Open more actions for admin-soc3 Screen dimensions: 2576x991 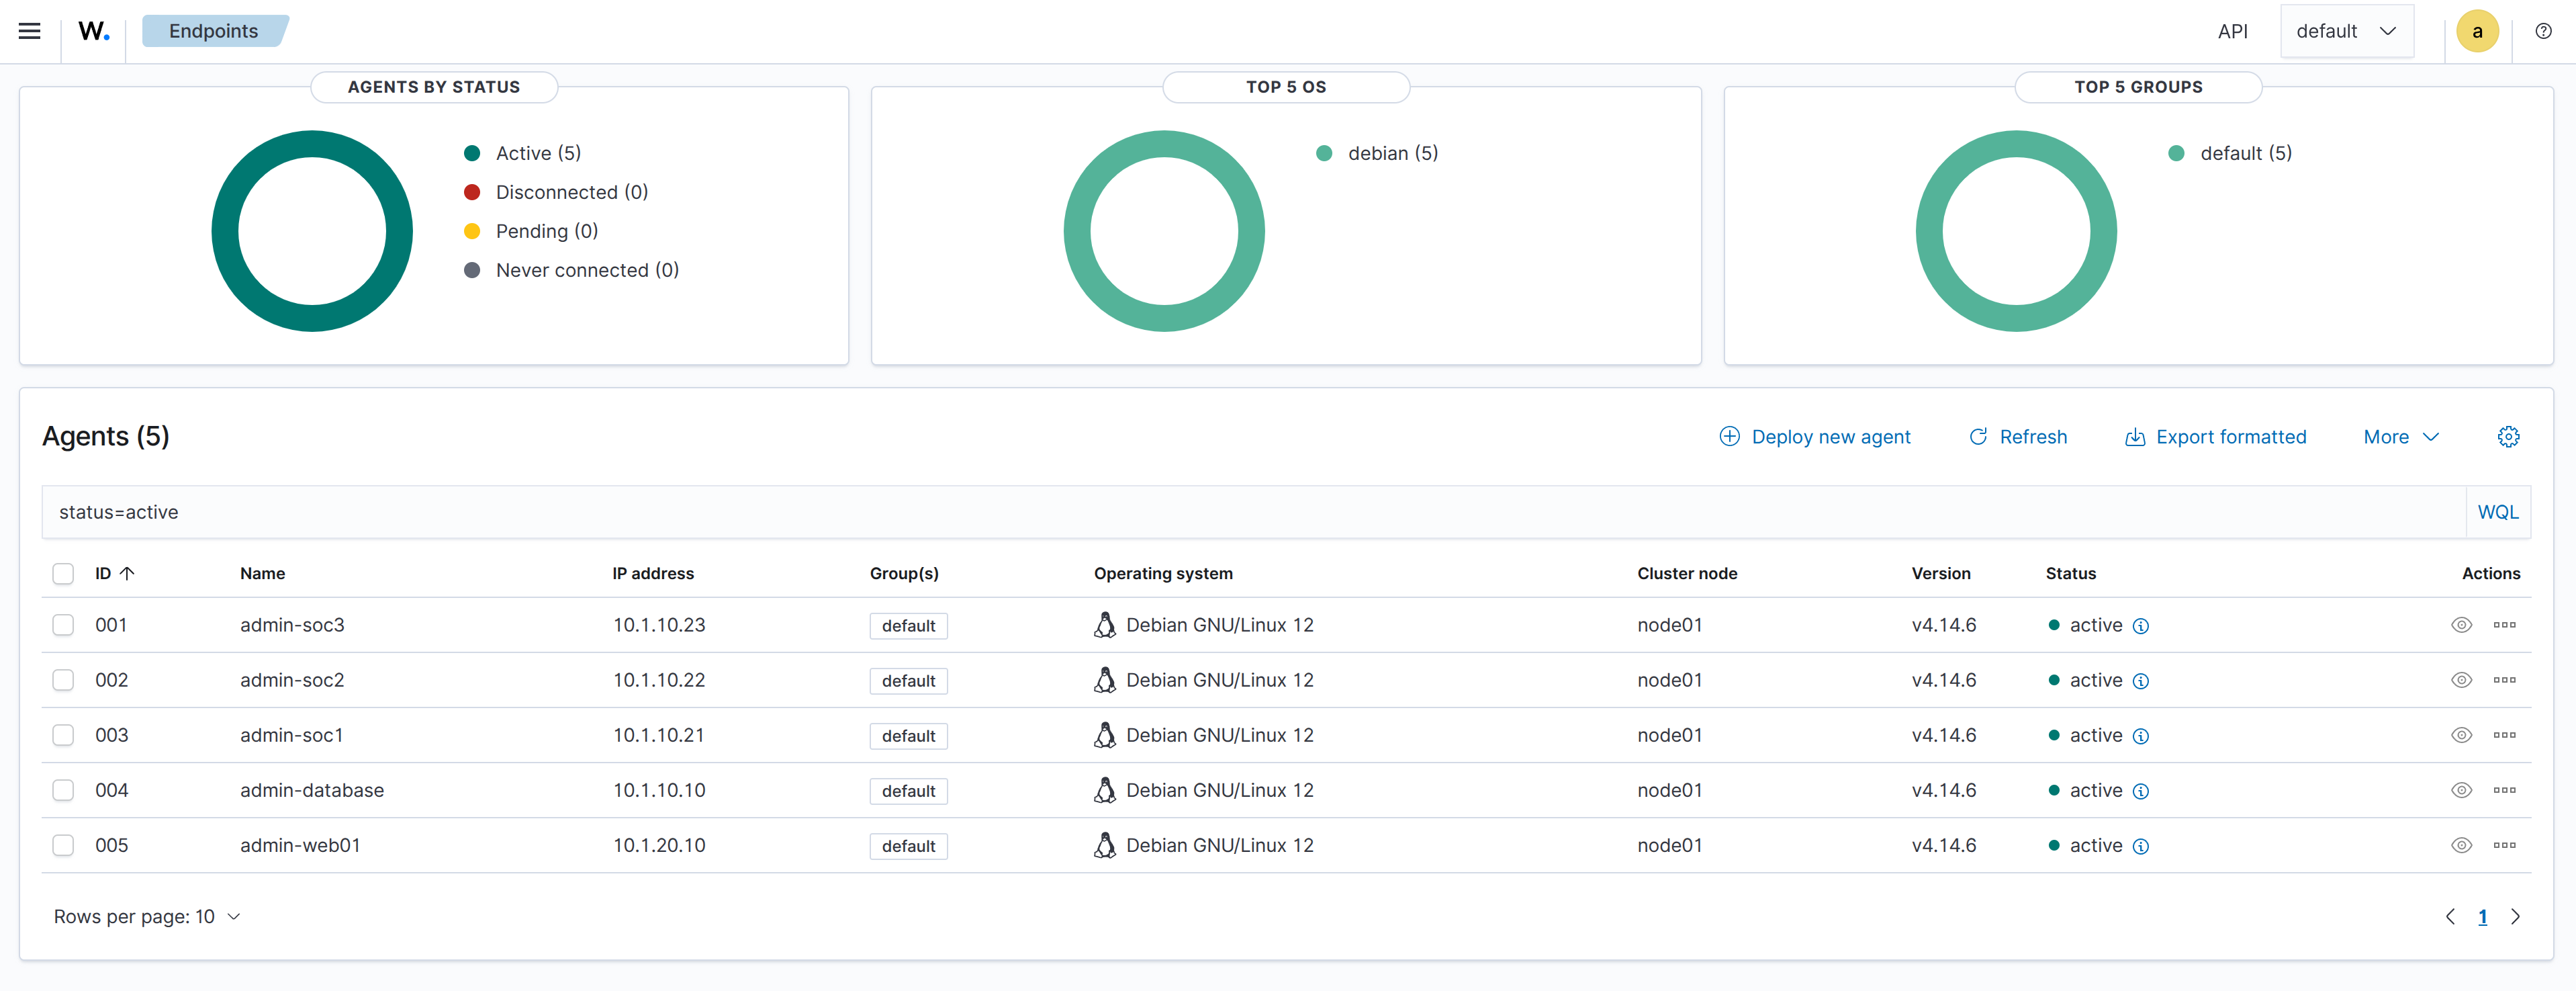(x=2504, y=625)
